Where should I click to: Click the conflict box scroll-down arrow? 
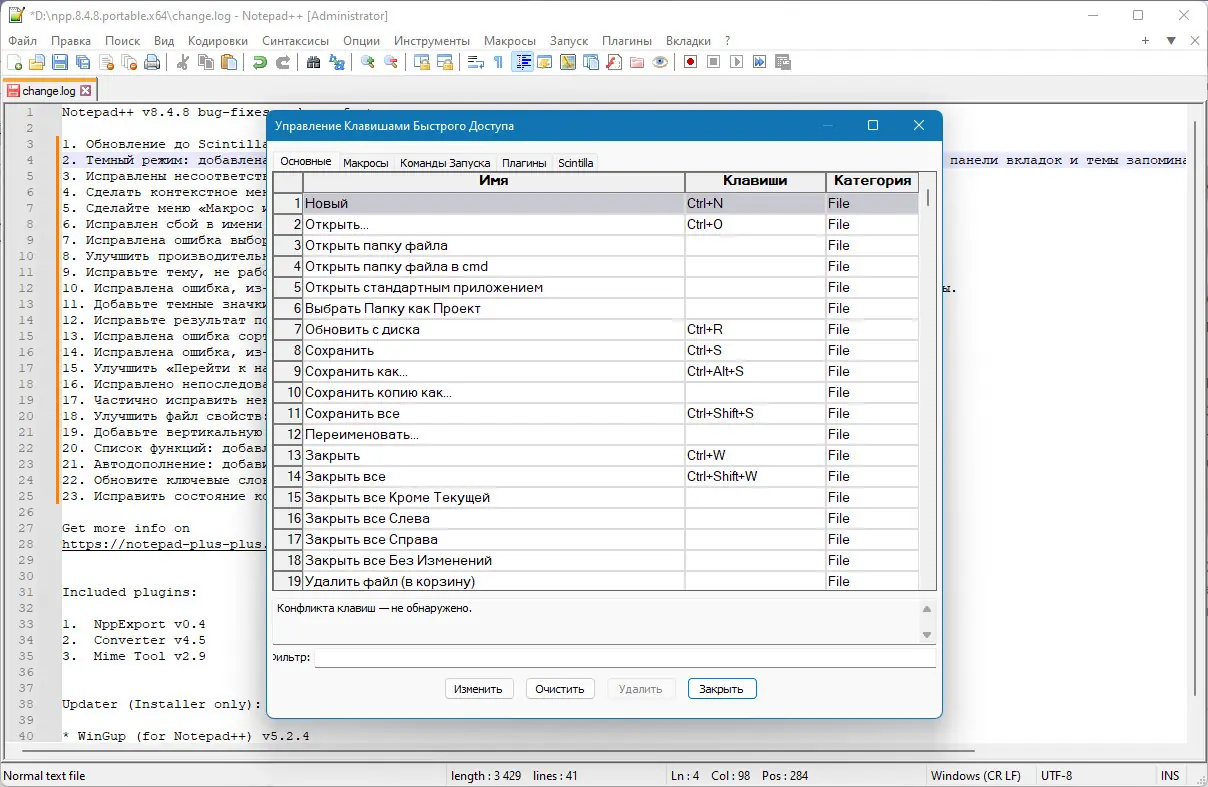[927, 635]
